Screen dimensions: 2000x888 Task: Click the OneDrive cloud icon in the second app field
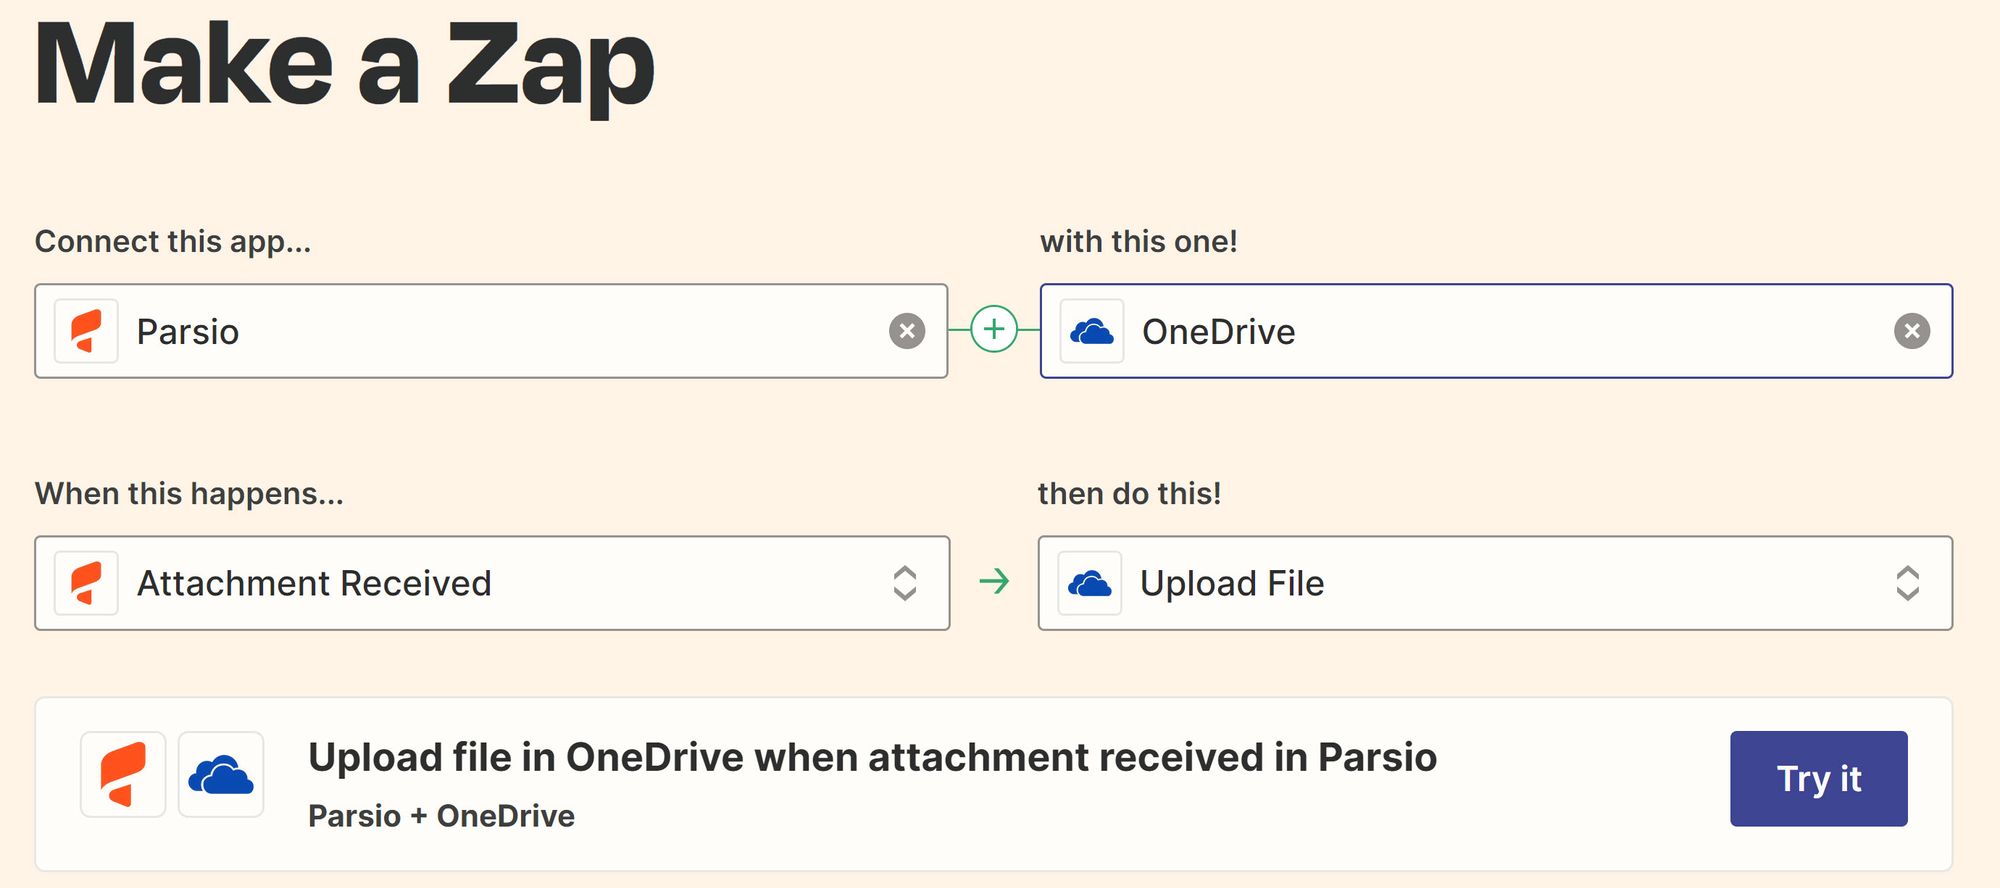coord(1091,331)
